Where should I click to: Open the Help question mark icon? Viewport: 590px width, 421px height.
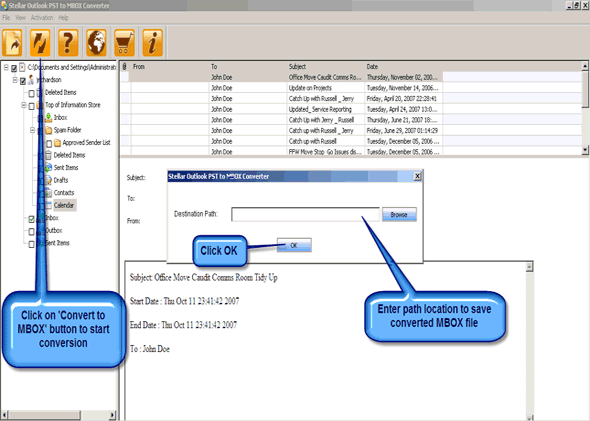click(68, 43)
